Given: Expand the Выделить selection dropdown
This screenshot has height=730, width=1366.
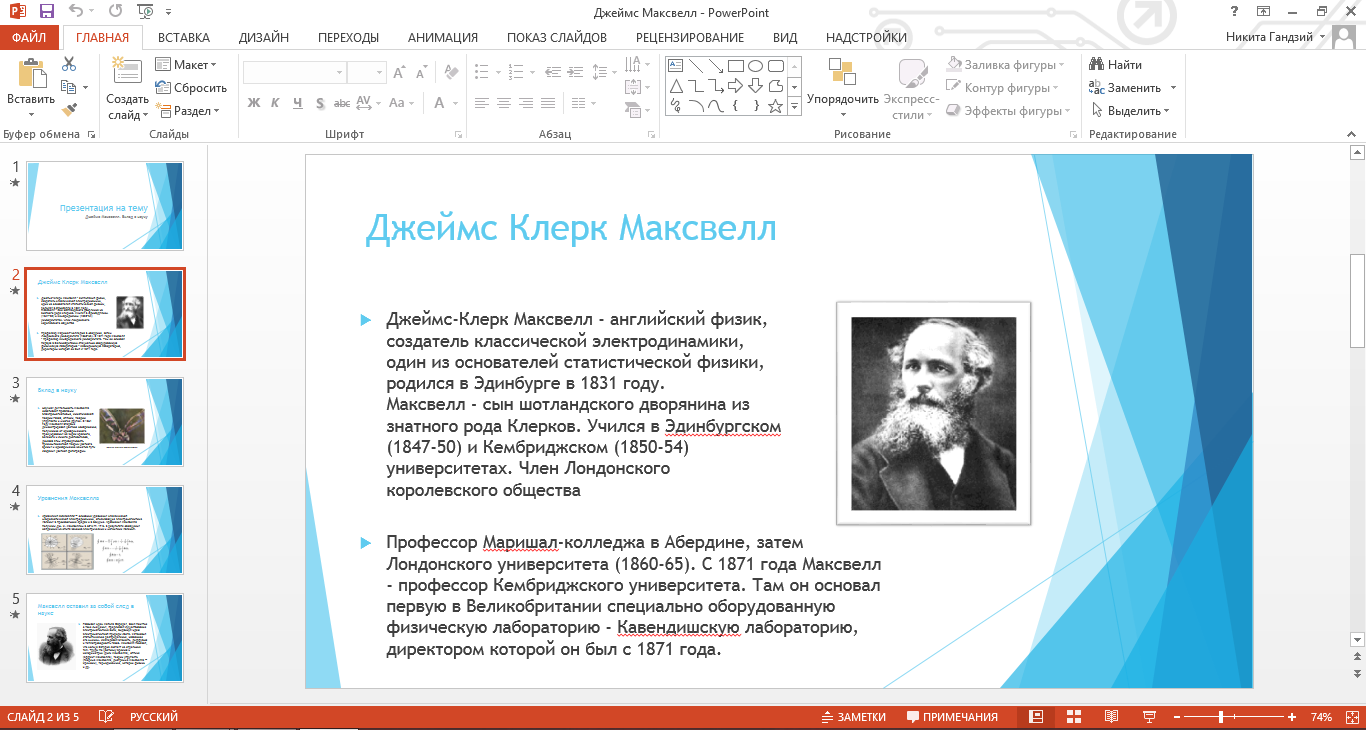Looking at the screenshot, I should coord(1131,111).
